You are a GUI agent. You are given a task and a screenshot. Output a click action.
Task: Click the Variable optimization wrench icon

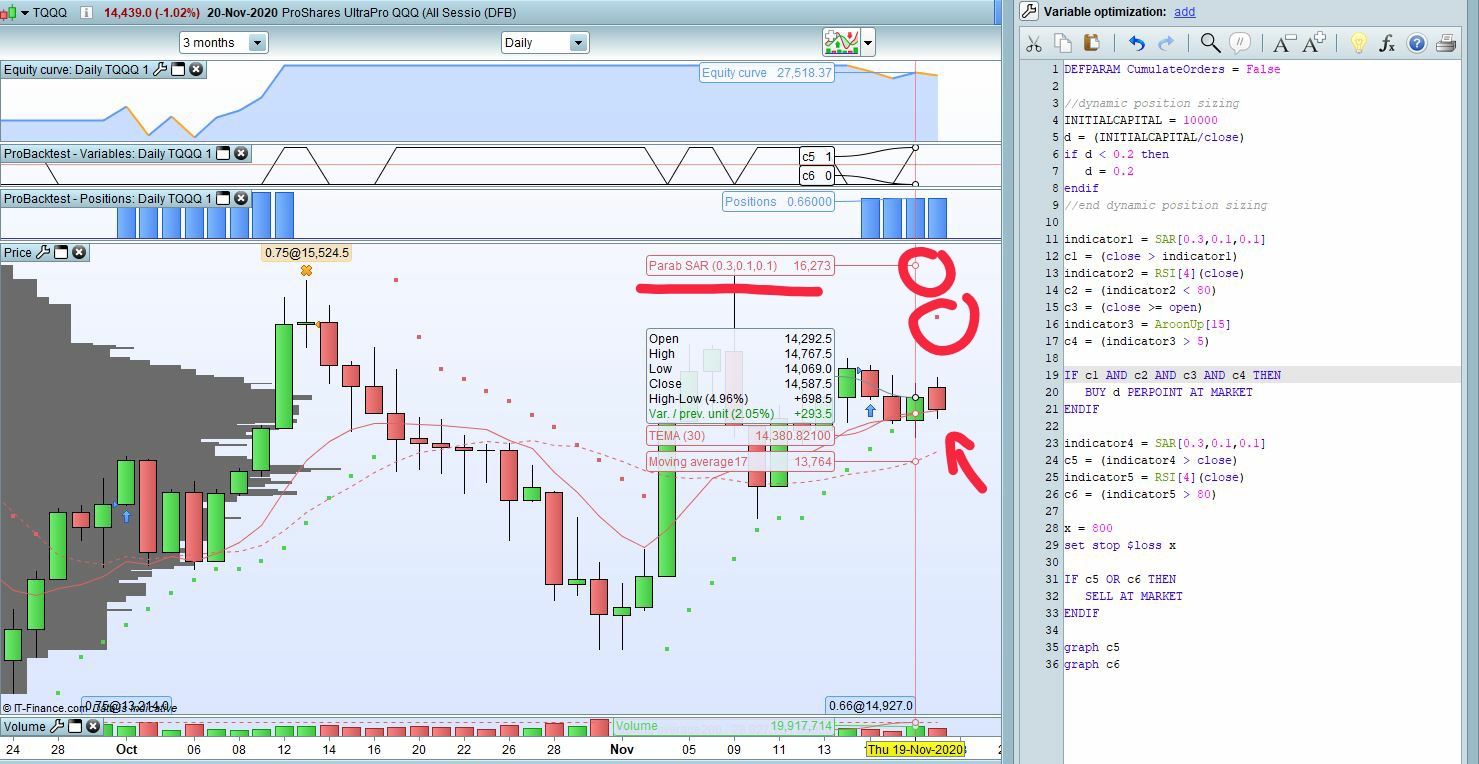coord(1030,12)
